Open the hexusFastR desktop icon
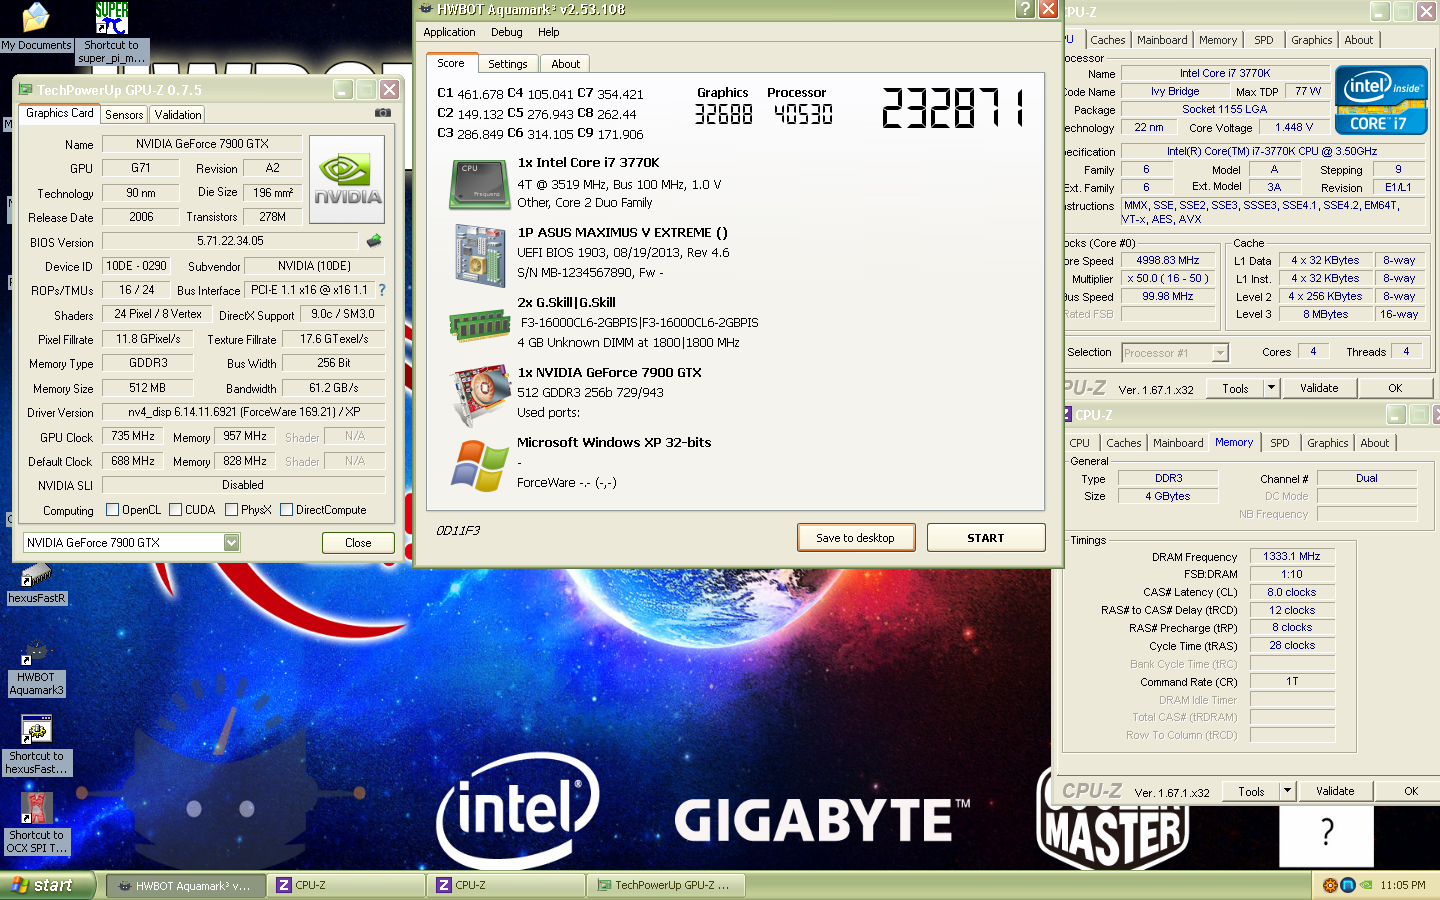1440x900 pixels. pyautogui.click(x=37, y=584)
